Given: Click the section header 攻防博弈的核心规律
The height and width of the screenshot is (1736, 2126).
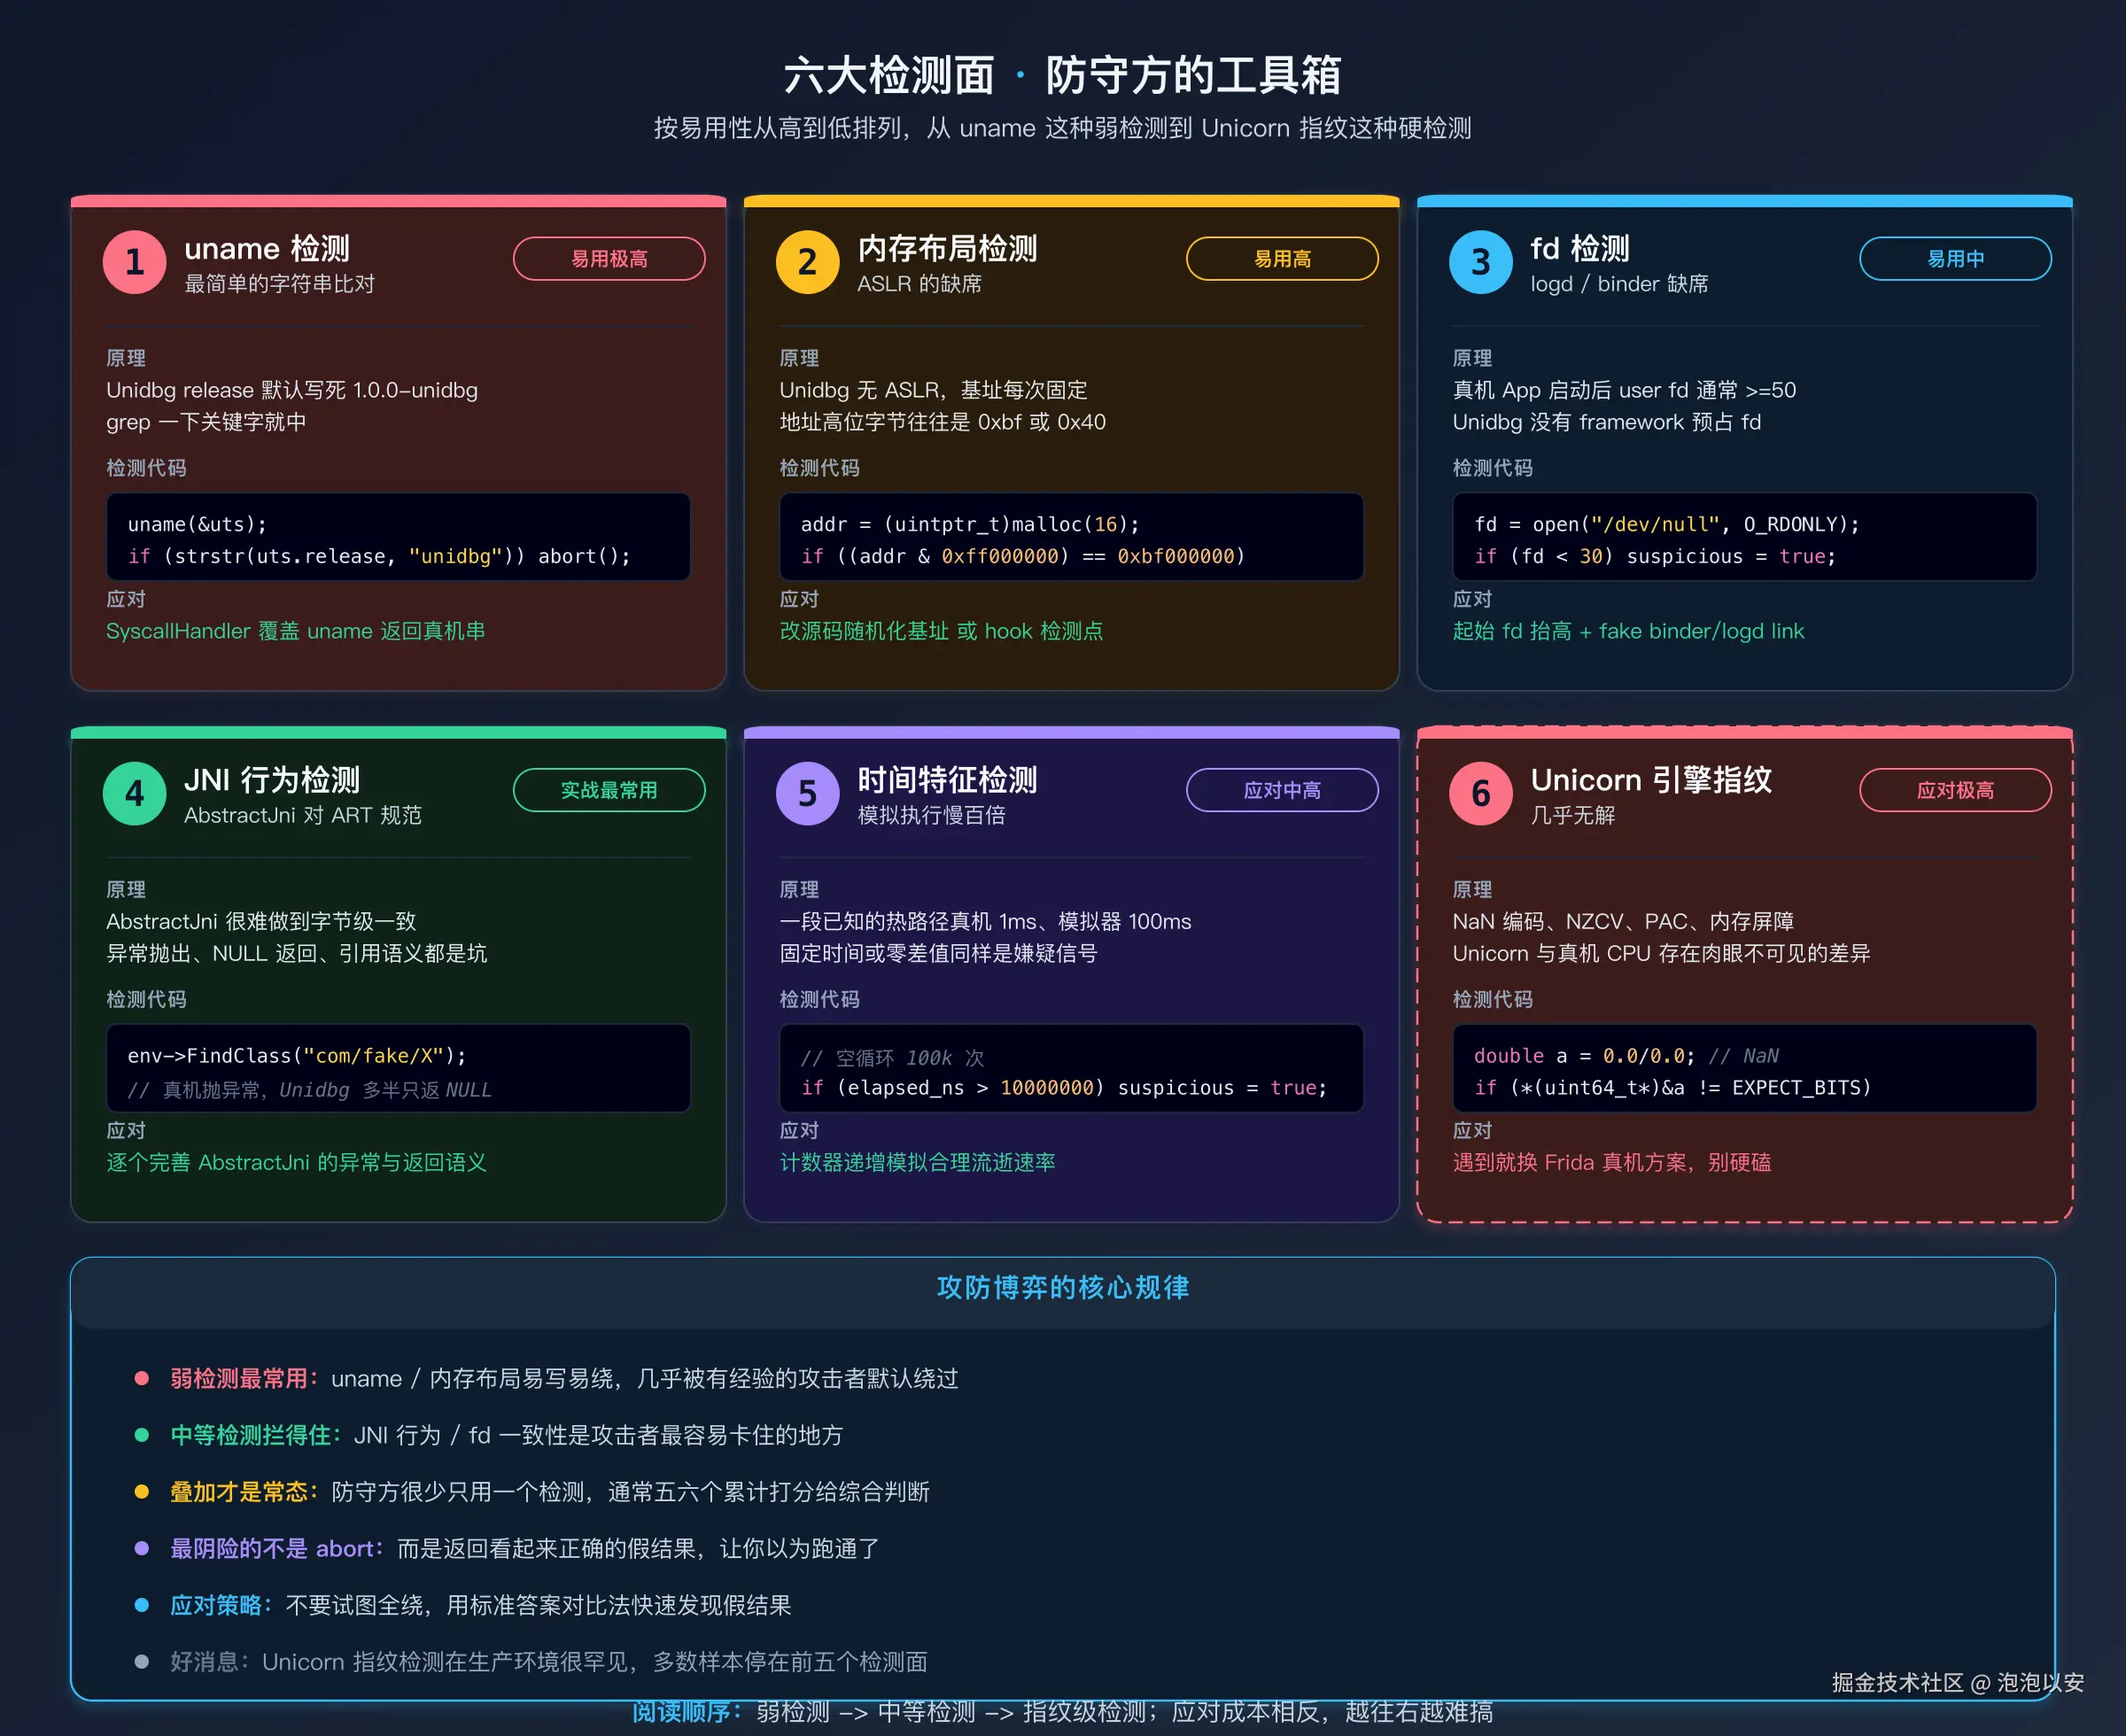Looking at the screenshot, I should [x=1062, y=1287].
